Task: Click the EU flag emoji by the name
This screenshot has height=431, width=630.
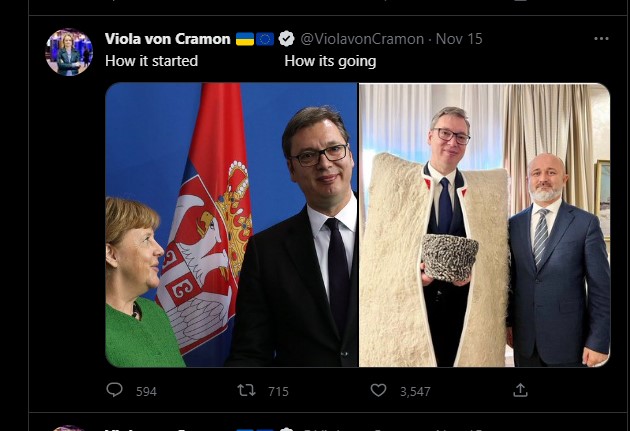Action: pyautogui.click(x=265, y=39)
